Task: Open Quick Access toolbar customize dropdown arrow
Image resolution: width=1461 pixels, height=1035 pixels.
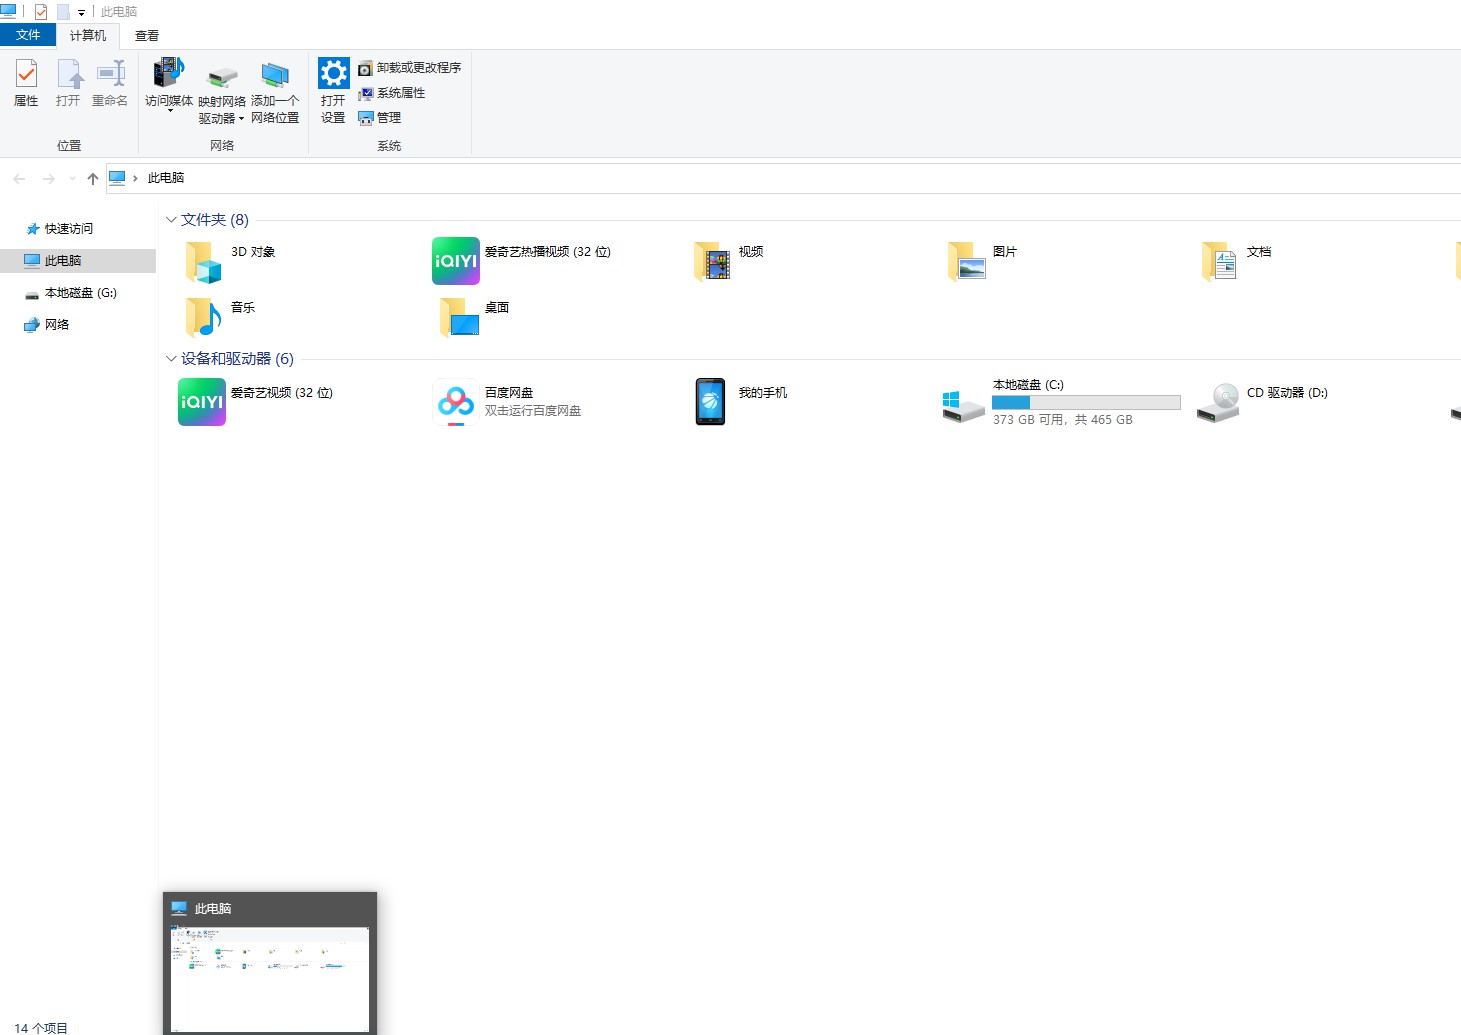Action: click(x=81, y=13)
